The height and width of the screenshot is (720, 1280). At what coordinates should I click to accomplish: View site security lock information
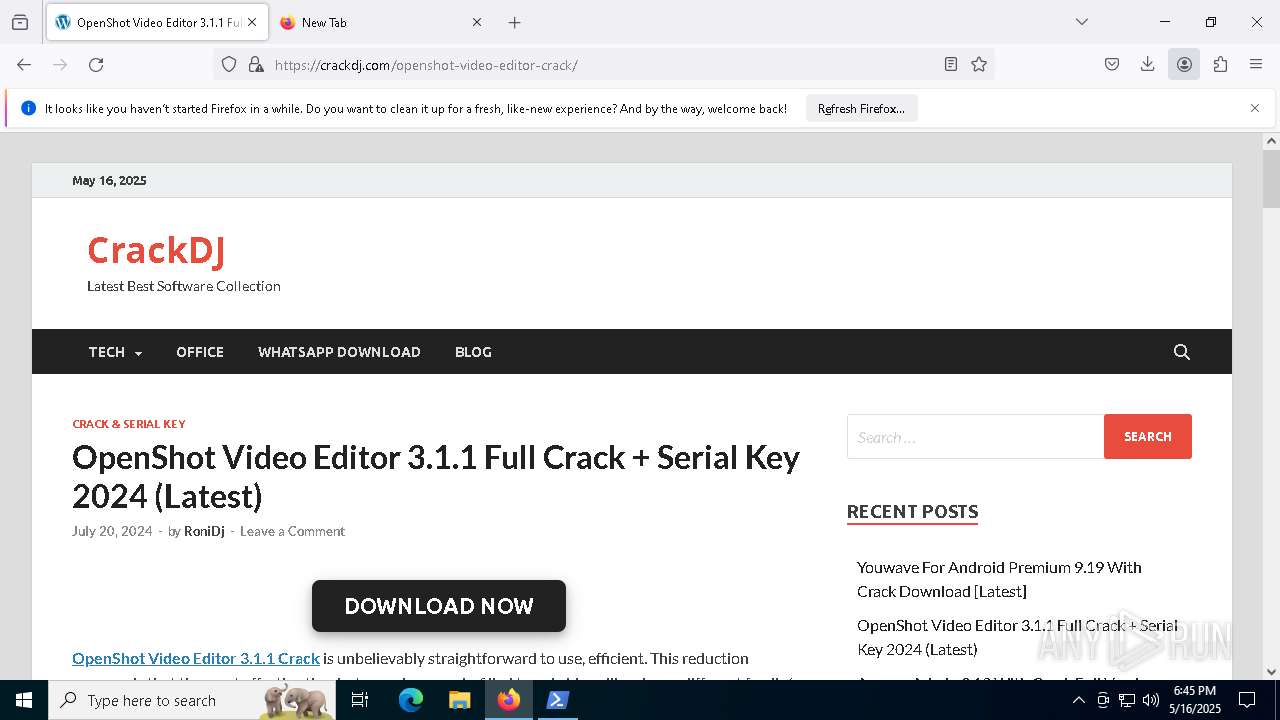pos(256,65)
